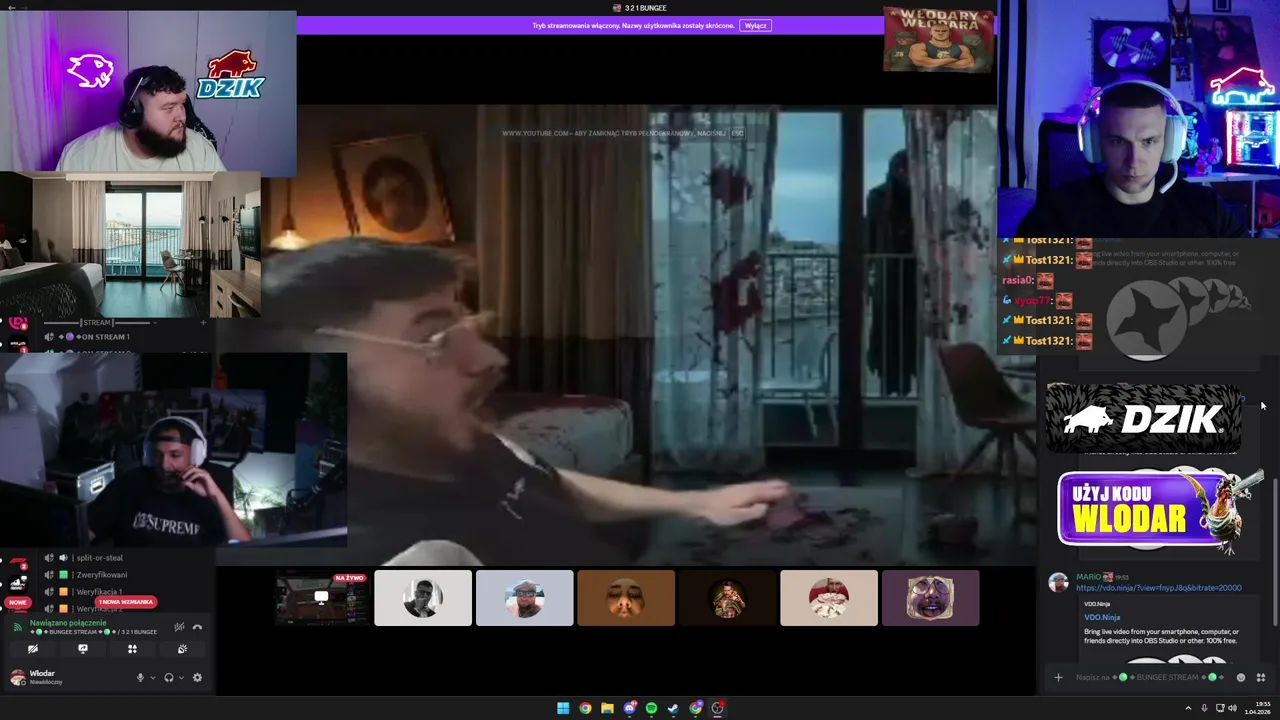Click MARiO username in chat

1088,577
